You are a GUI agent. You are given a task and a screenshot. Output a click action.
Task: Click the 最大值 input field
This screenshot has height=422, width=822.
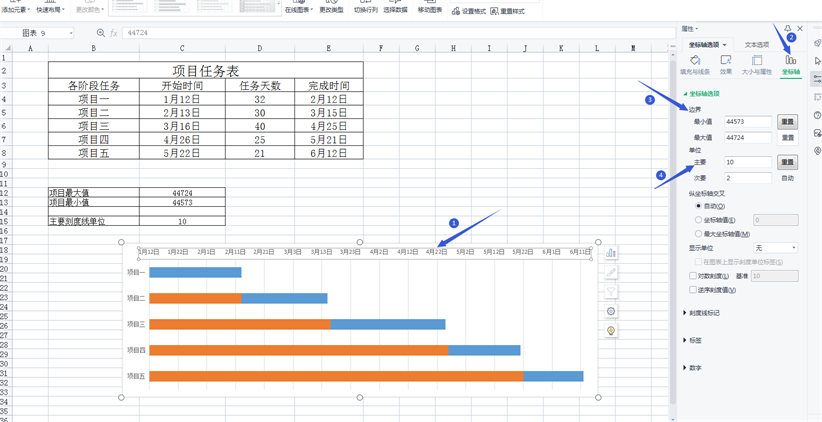point(748,138)
